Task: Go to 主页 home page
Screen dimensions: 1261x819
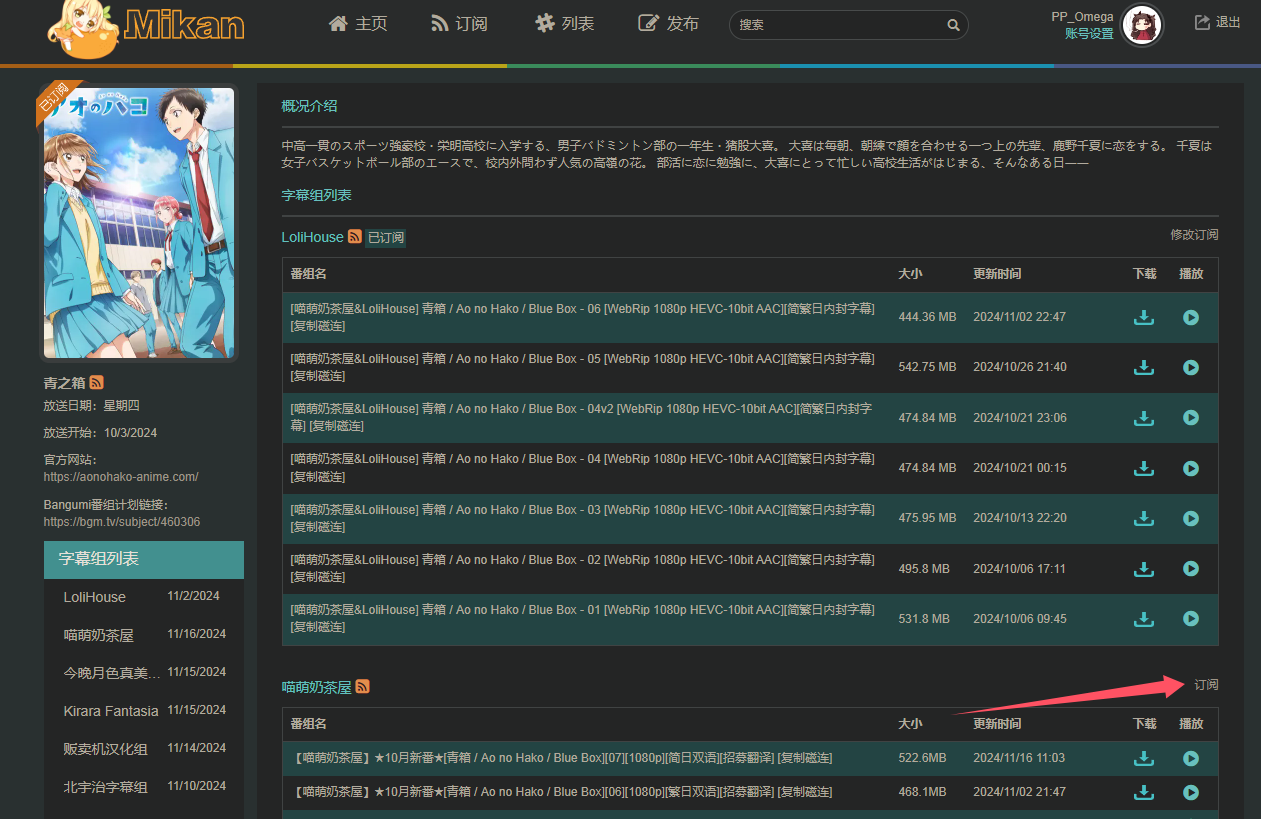Action: [358, 23]
